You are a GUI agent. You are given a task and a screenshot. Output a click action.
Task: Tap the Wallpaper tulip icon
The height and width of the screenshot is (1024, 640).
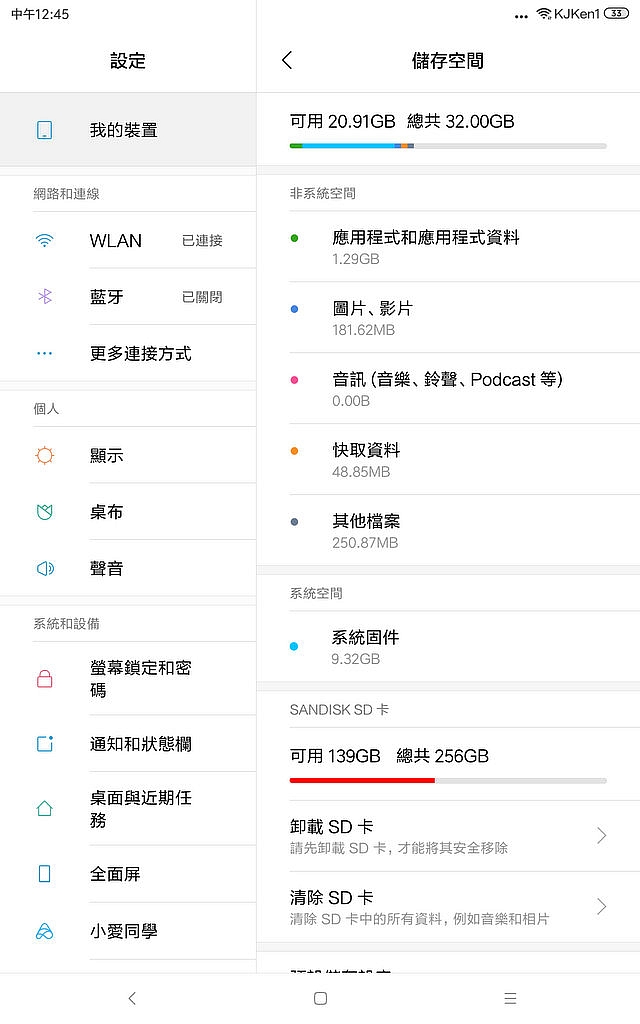44,512
